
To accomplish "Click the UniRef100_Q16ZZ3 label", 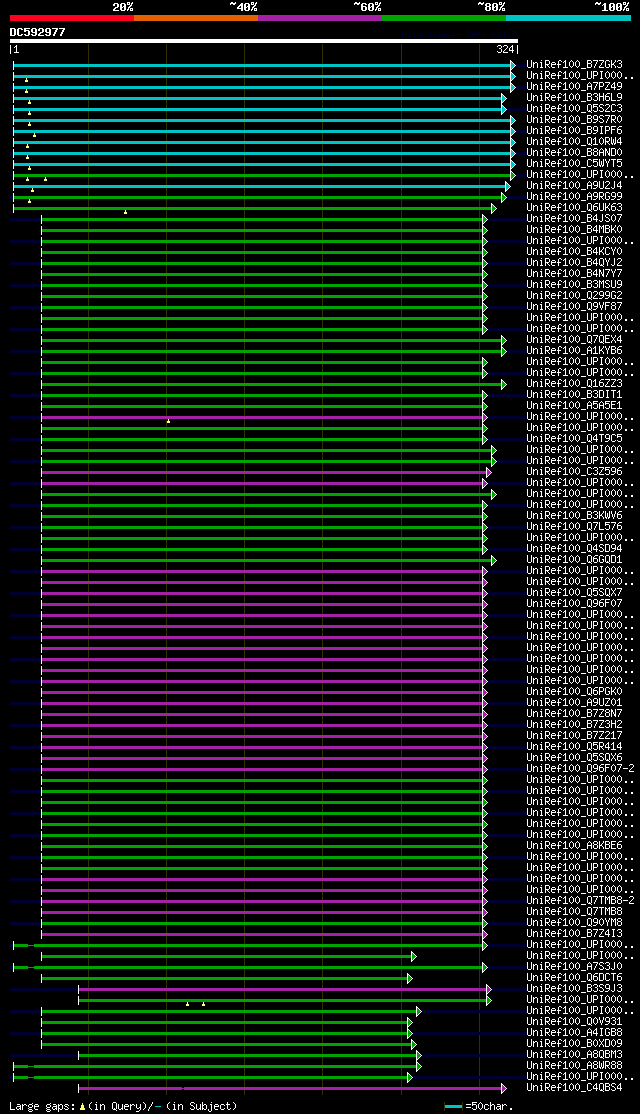I will (x=575, y=384).
